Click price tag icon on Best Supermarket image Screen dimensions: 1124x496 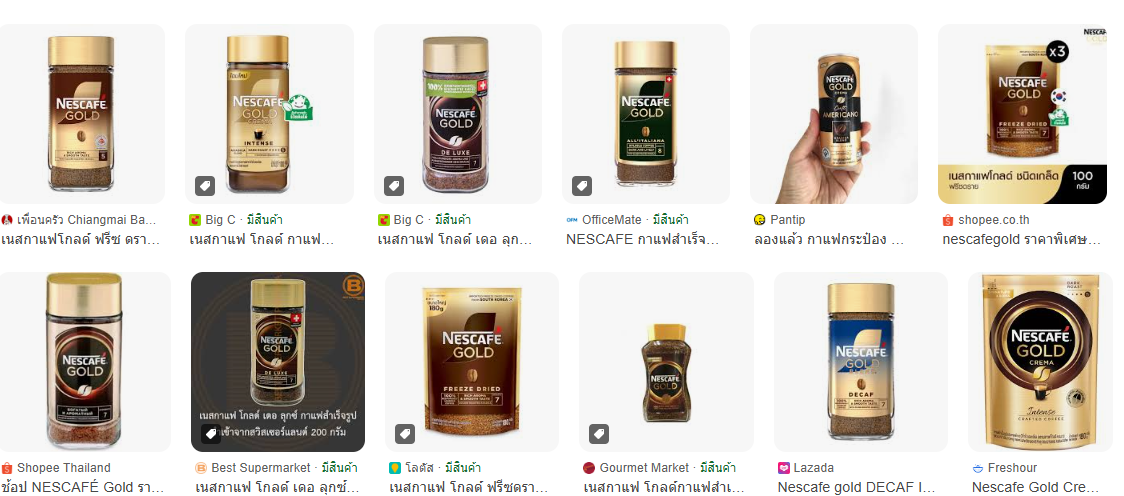point(210,434)
